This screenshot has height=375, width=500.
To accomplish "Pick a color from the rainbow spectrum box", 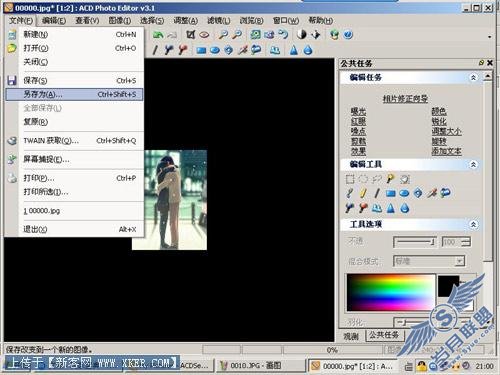I will click(x=391, y=292).
